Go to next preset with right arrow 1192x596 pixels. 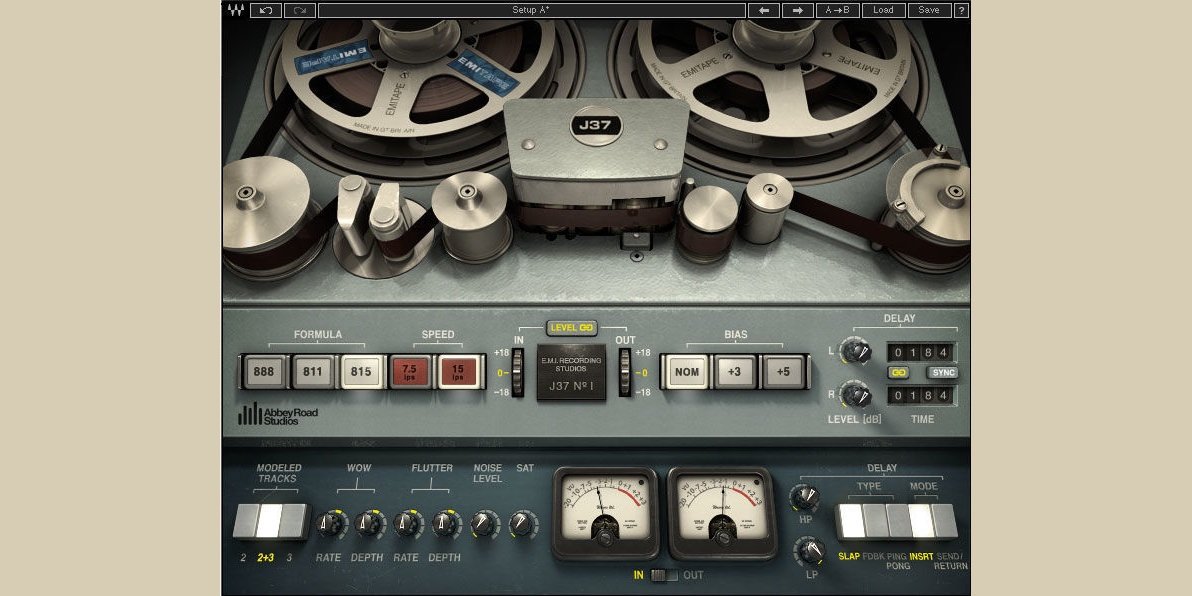797,10
